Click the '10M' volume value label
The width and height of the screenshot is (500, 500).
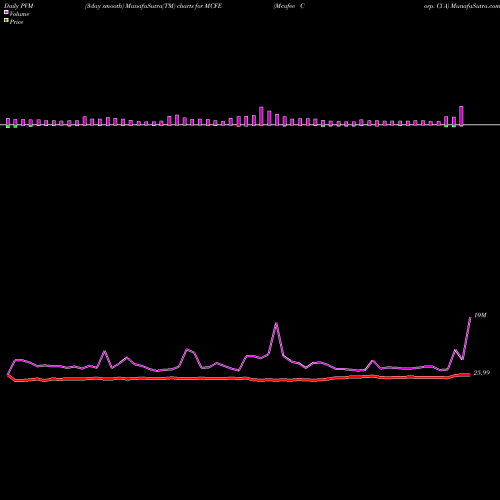click(480, 315)
